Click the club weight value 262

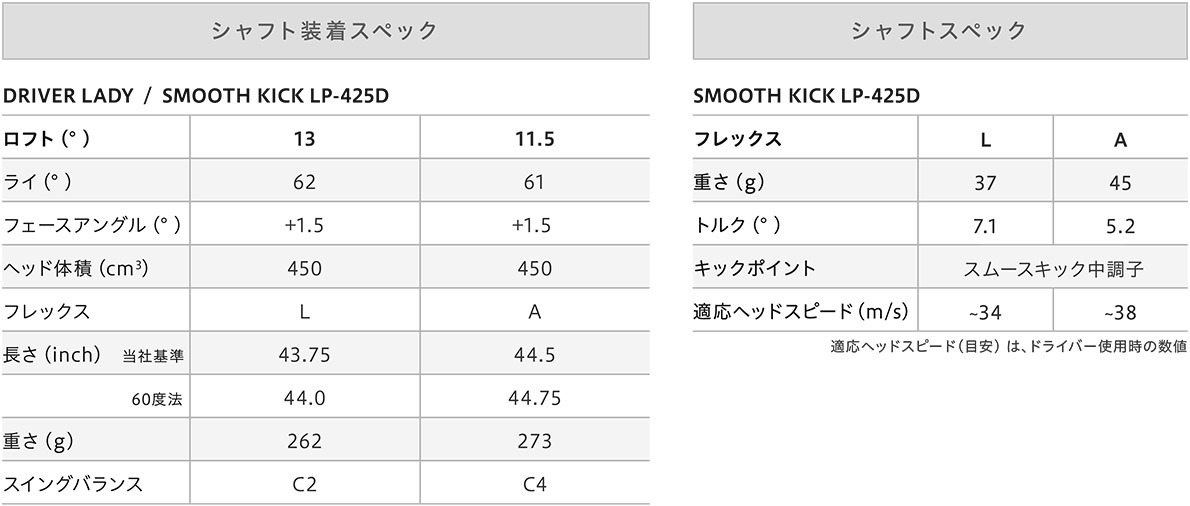point(304,441)
